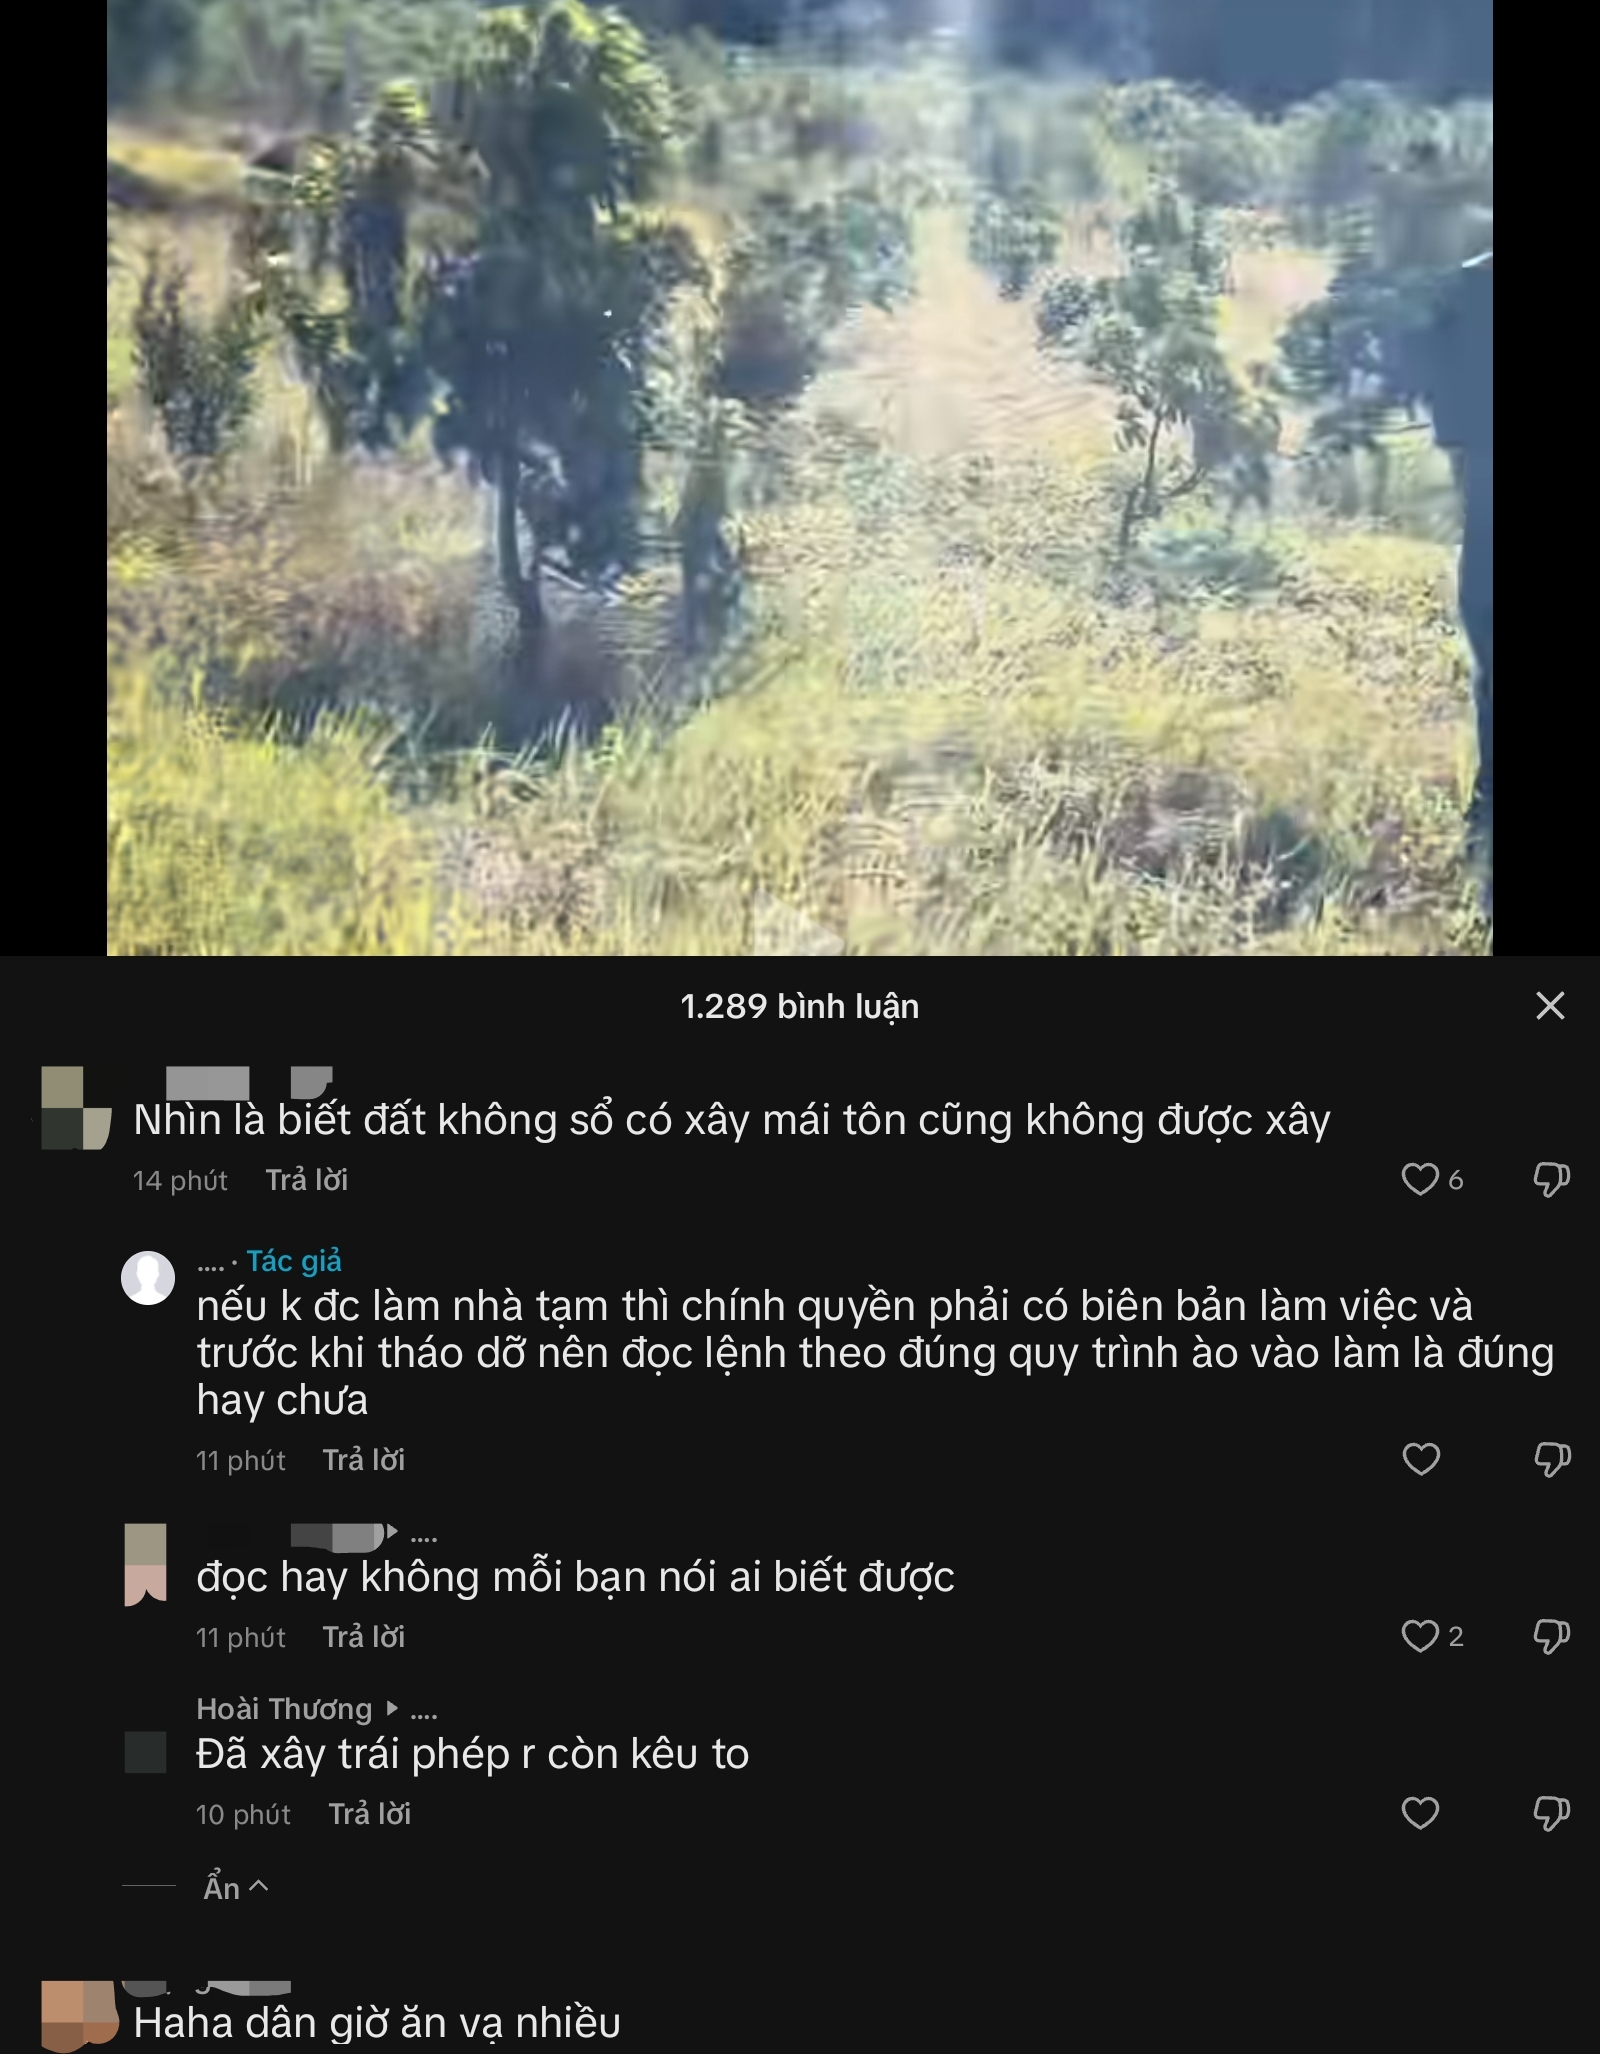Like the author's reply about 'nhà tạm'

click(x=1420, y=1460)
